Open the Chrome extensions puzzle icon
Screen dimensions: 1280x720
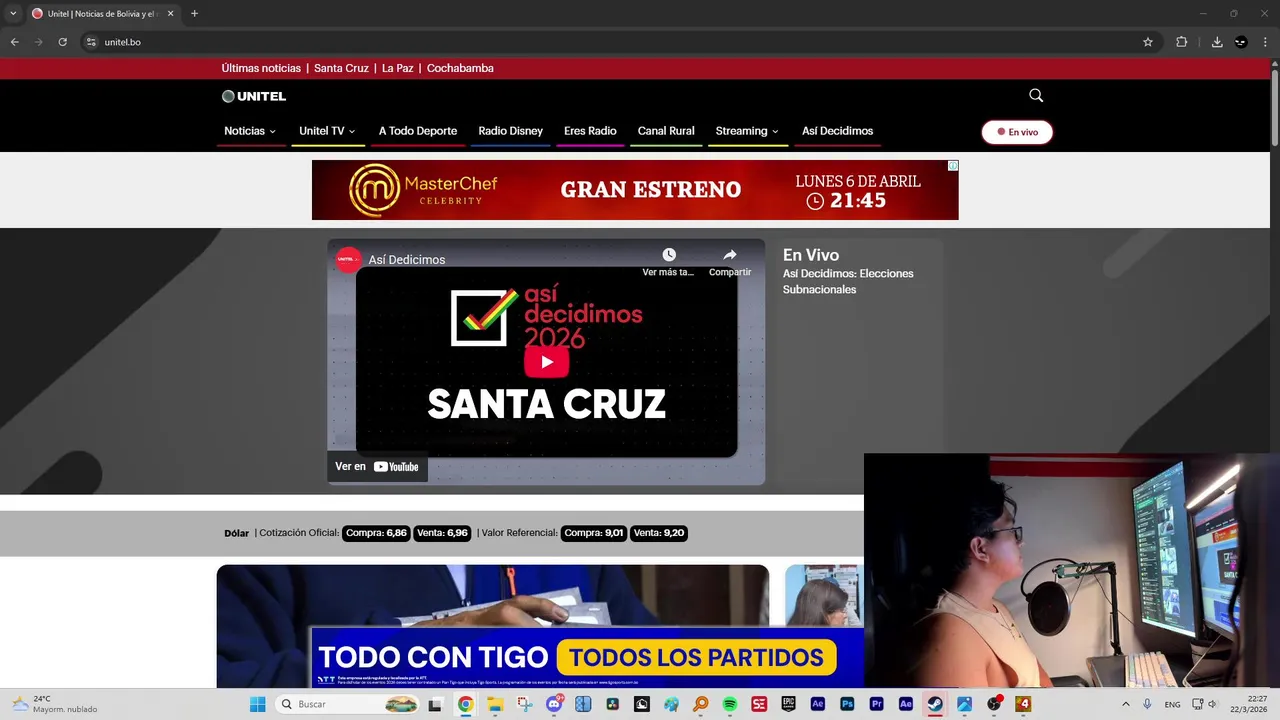(1181, 42)
